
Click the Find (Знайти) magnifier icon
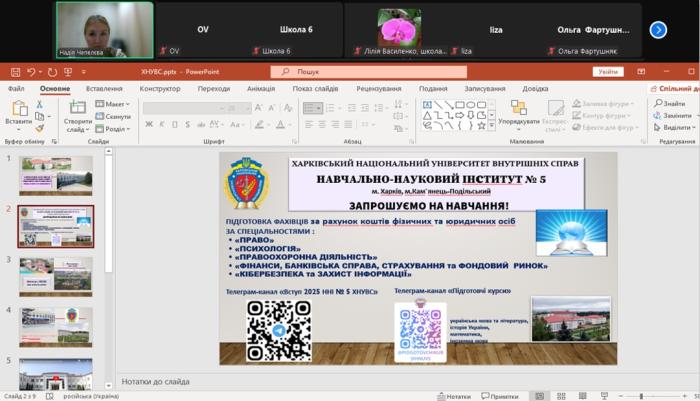656,103
